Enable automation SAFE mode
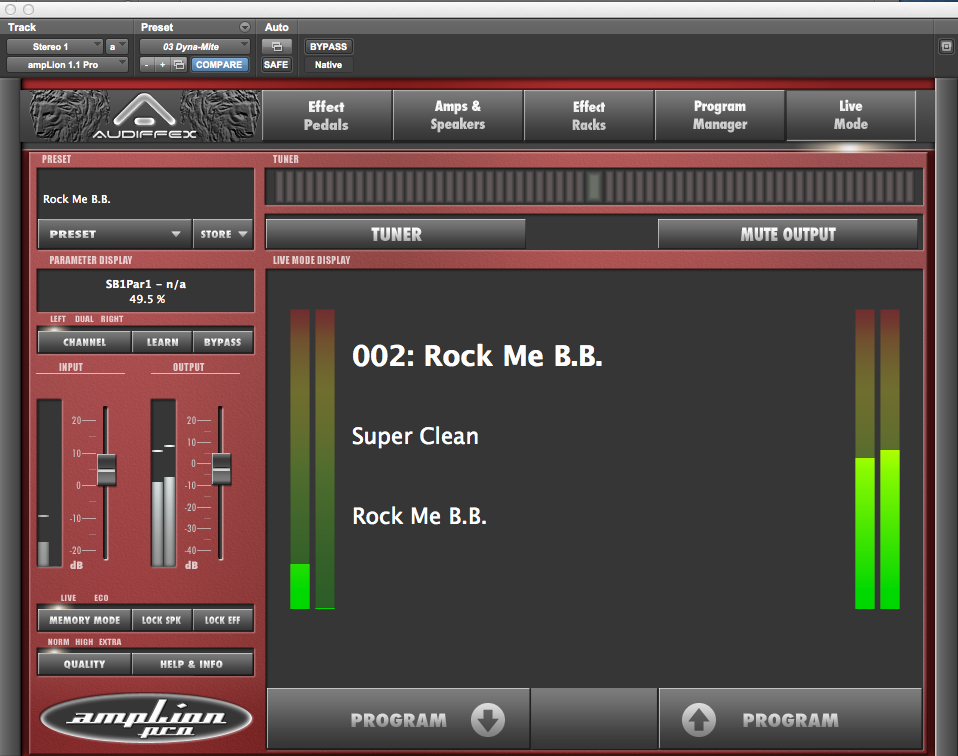The height and width of the screenshot is (756, 958). coord(276,65)
